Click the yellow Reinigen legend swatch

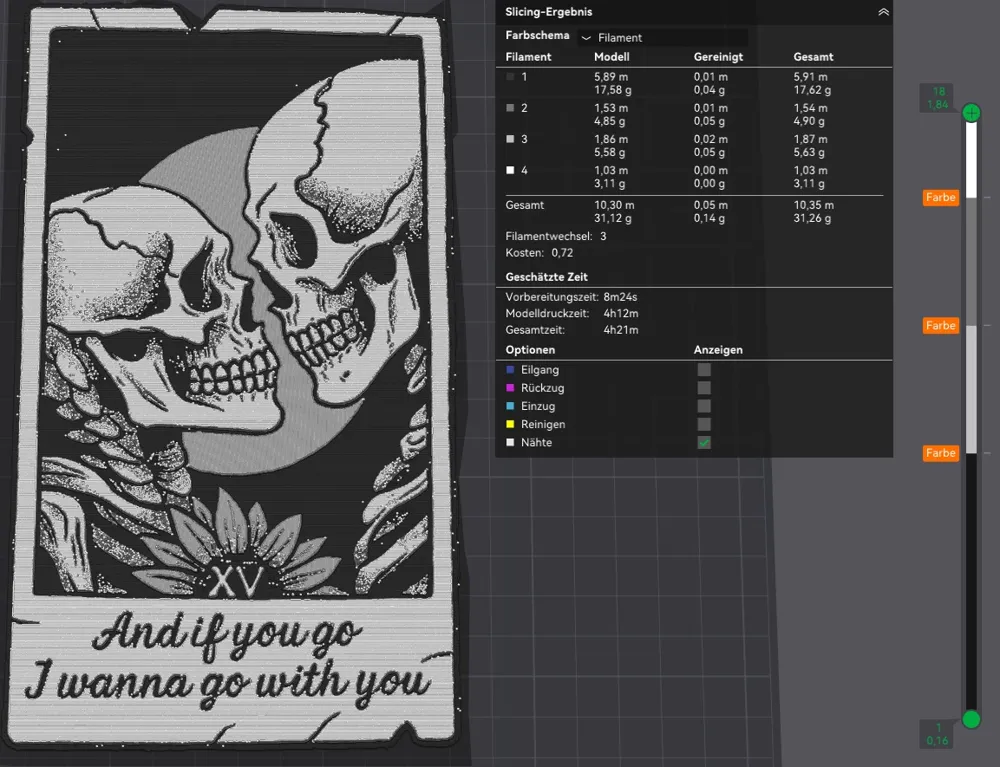tap(510, 424)
